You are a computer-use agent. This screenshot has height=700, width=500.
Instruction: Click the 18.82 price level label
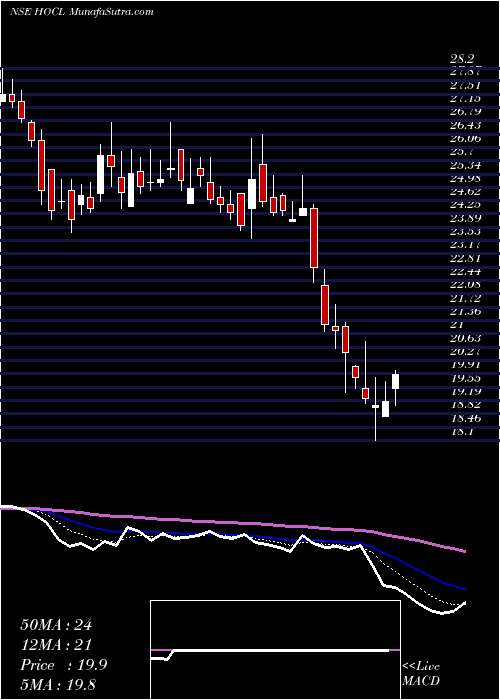point(465,404)
